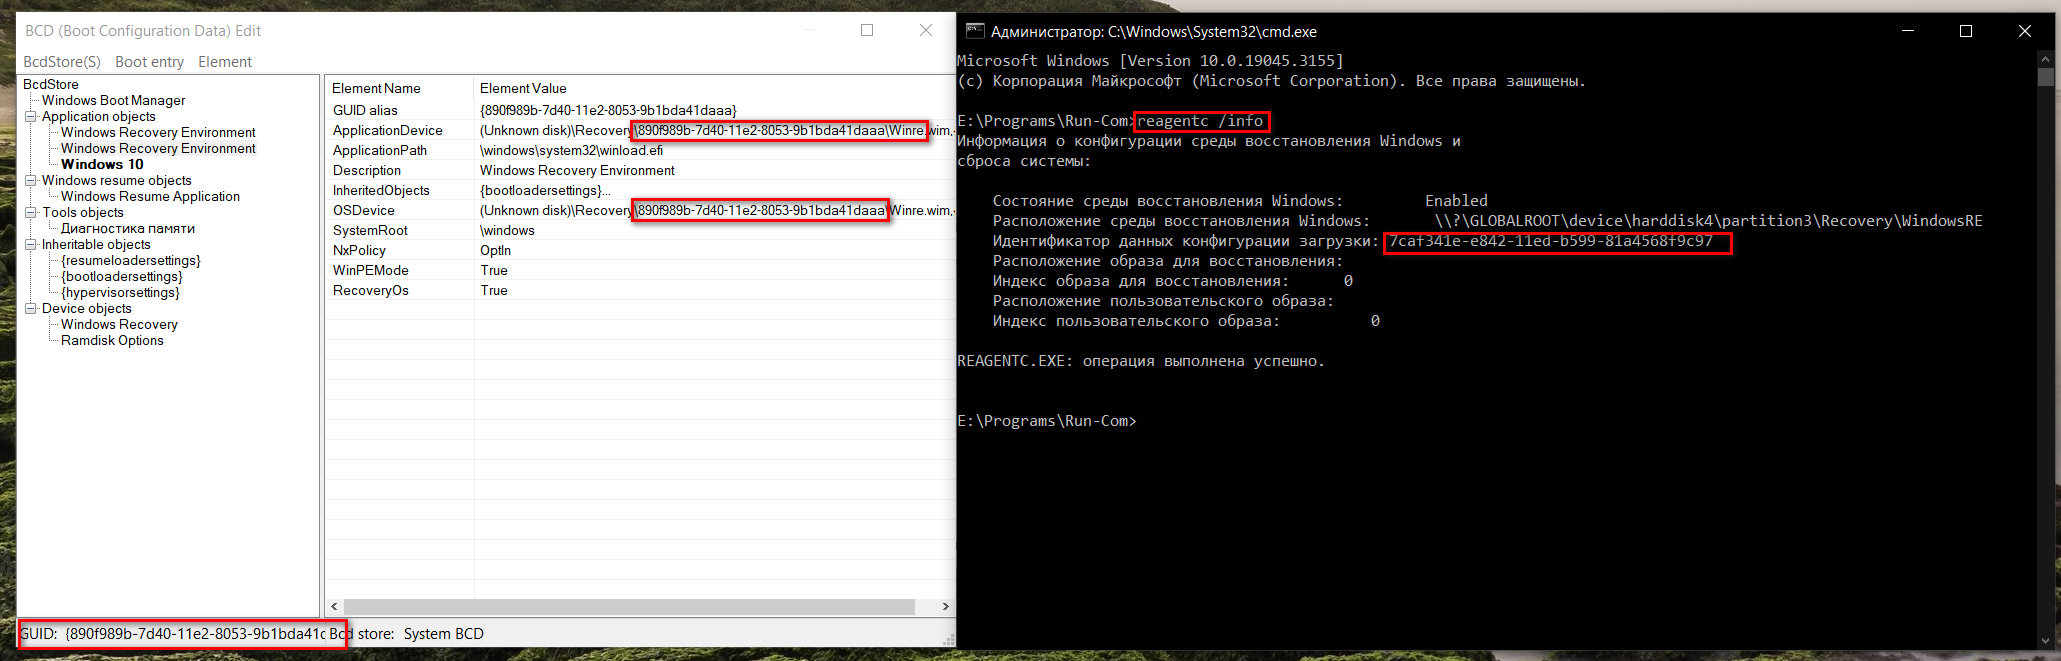Click the cmd.exe title bar icon

click(x=975, y=31)
